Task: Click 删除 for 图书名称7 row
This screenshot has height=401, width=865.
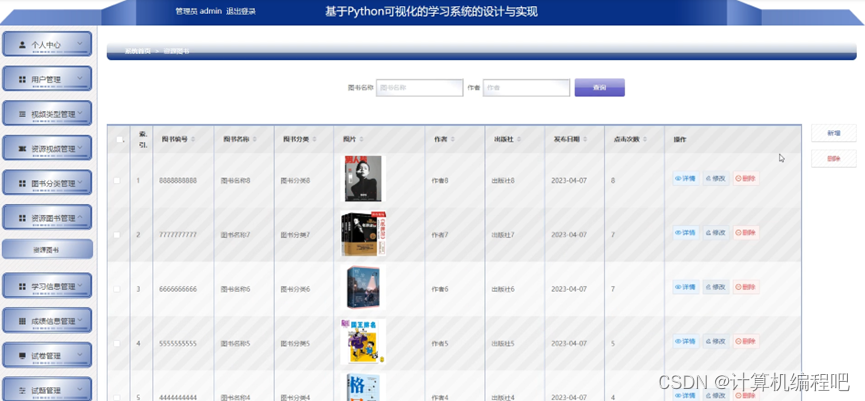Action: [746, 233]
